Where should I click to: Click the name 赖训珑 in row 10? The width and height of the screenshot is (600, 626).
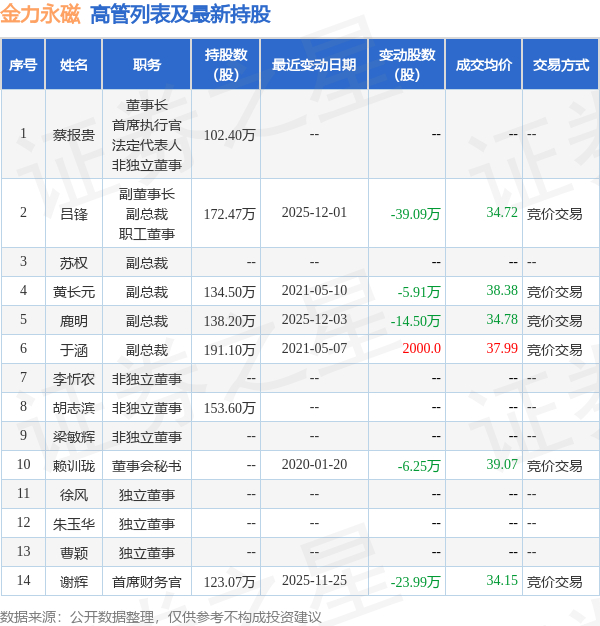click(x=74, y=466)
